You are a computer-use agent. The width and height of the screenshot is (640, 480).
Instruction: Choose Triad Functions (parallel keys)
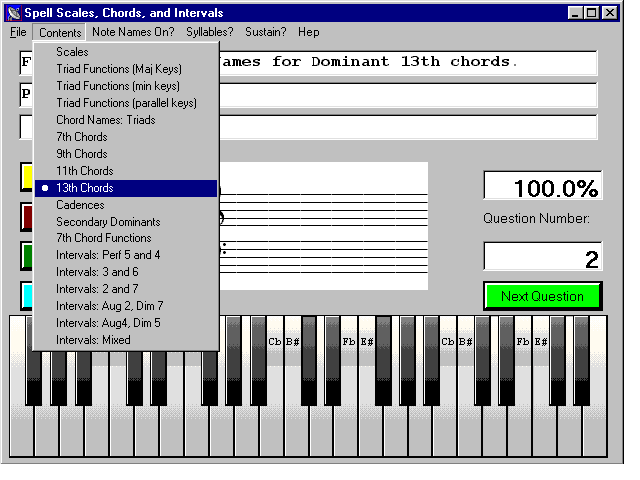click(x=126, y=103)
